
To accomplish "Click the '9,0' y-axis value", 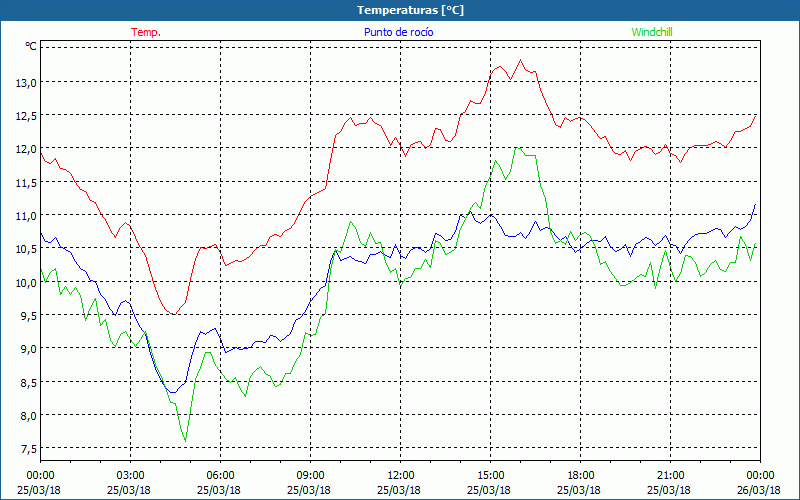I will coord(29,349).
